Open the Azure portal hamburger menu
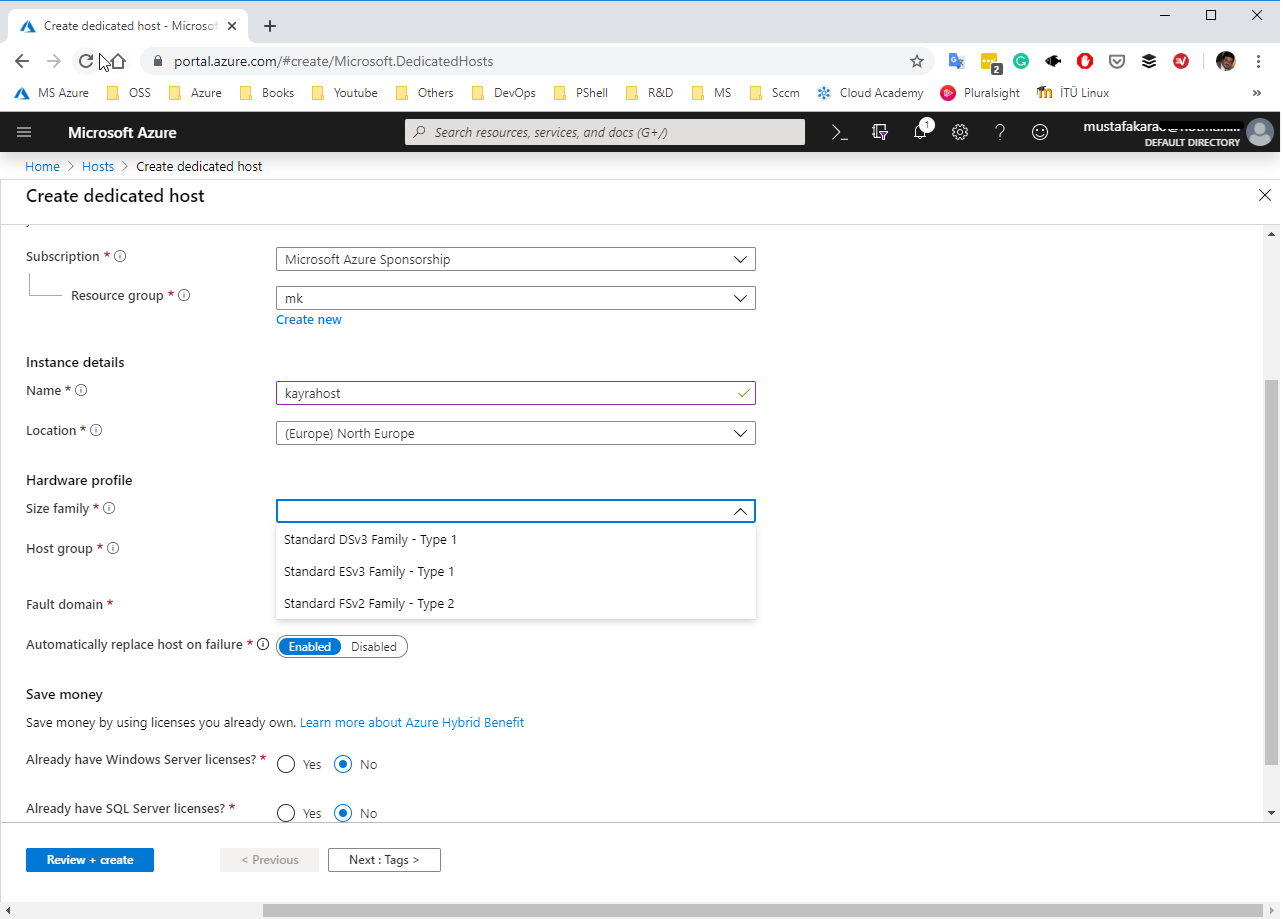Screen dimensions: 1283x919 [x=25, y=132]
